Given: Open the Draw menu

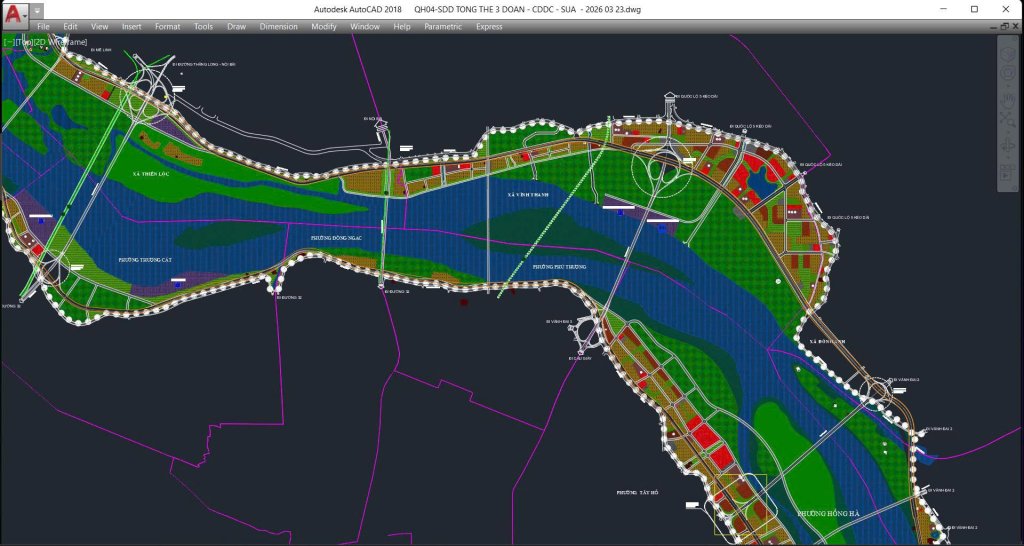Looking at the screenshot, I should [236, 27].
